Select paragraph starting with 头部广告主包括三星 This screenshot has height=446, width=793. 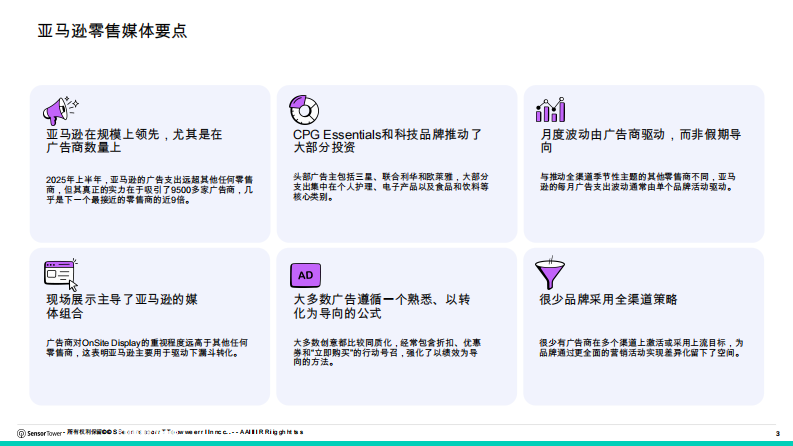coord(391,187)
